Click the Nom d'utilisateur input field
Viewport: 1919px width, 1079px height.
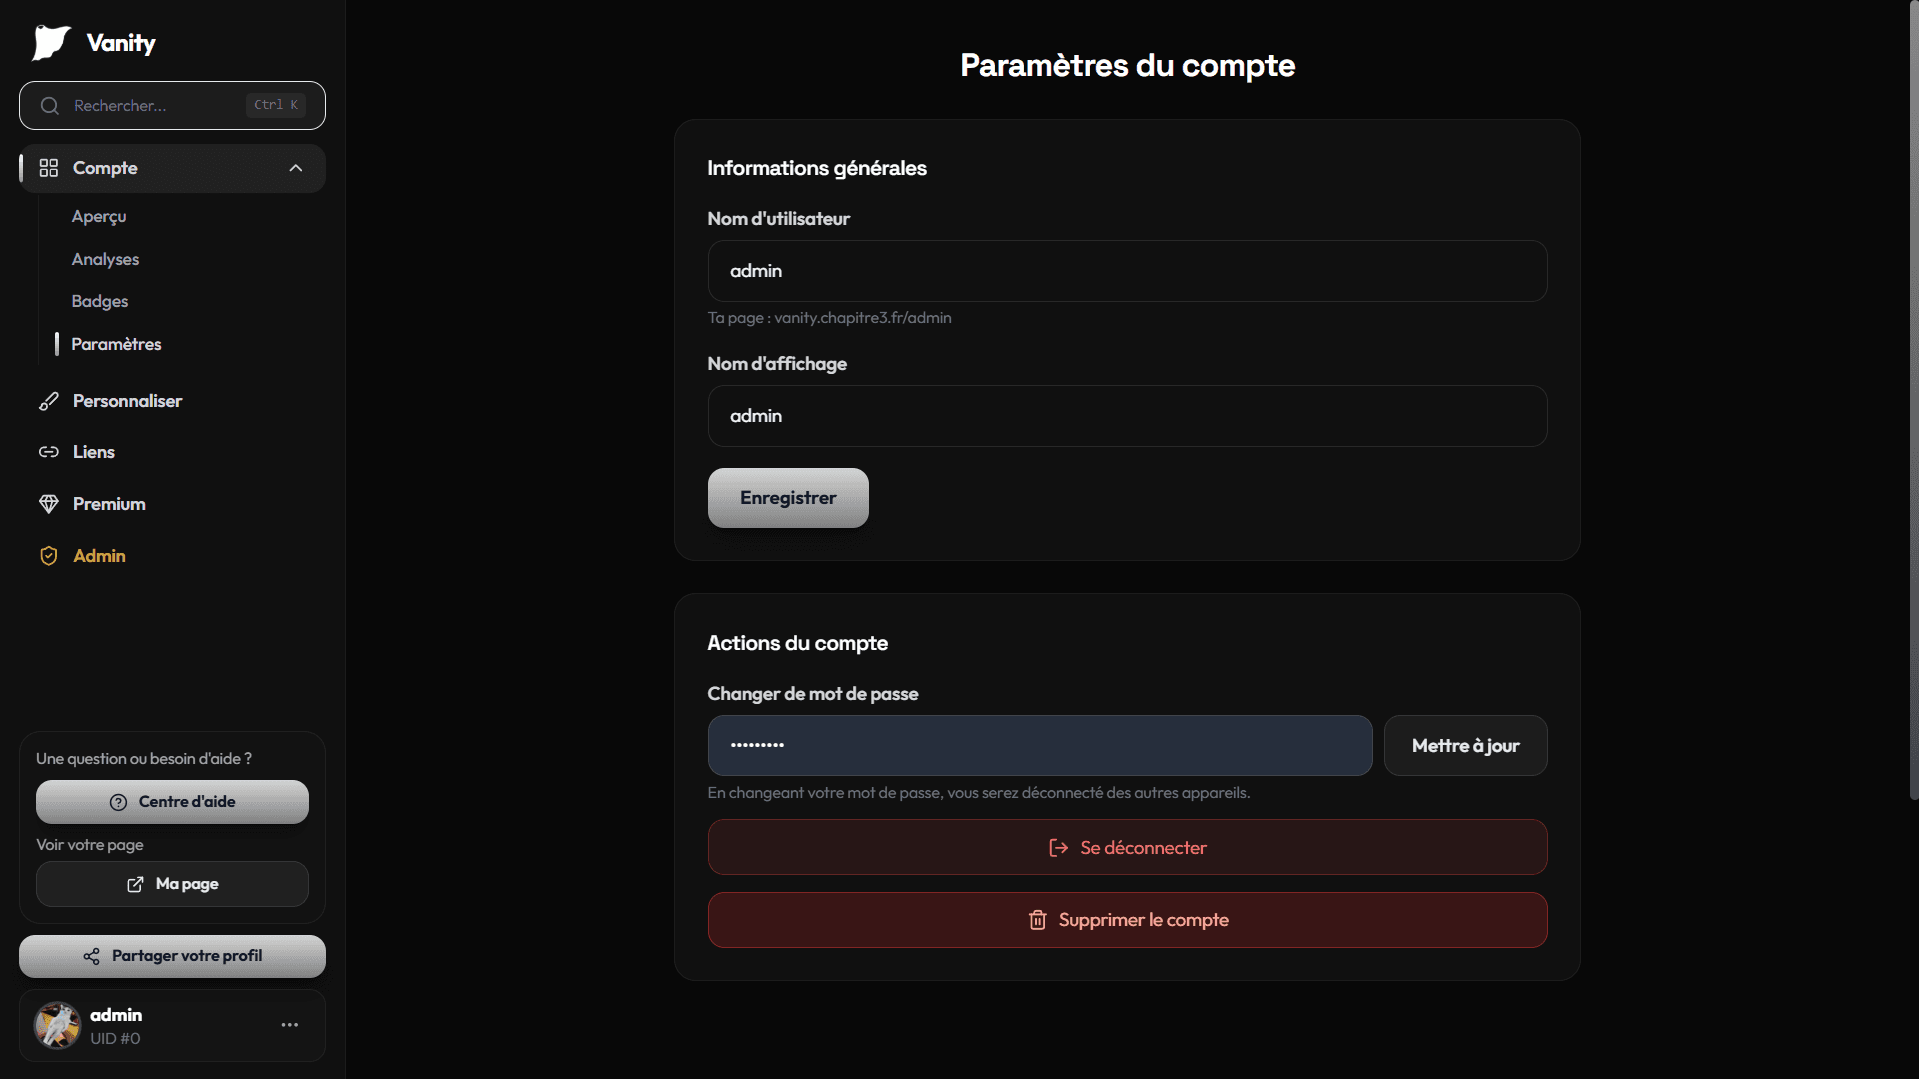(x=1127, y=271)
